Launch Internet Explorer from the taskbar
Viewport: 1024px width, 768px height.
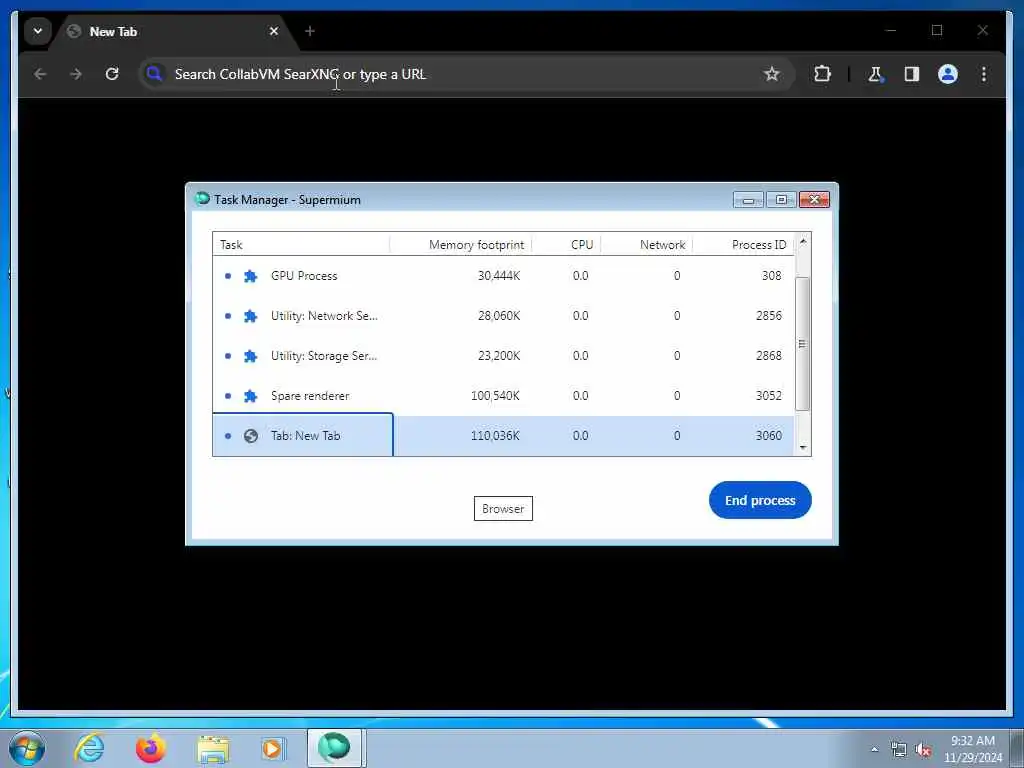tap(89, 748)
